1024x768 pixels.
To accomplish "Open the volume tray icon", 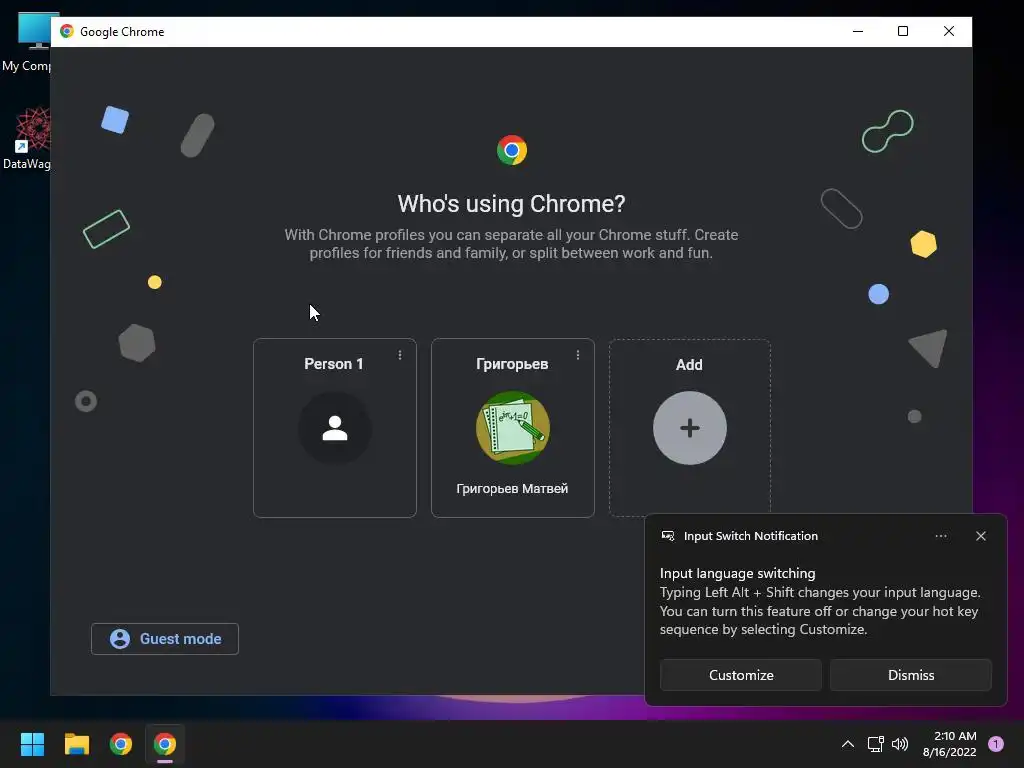I will tap(900, 744).
